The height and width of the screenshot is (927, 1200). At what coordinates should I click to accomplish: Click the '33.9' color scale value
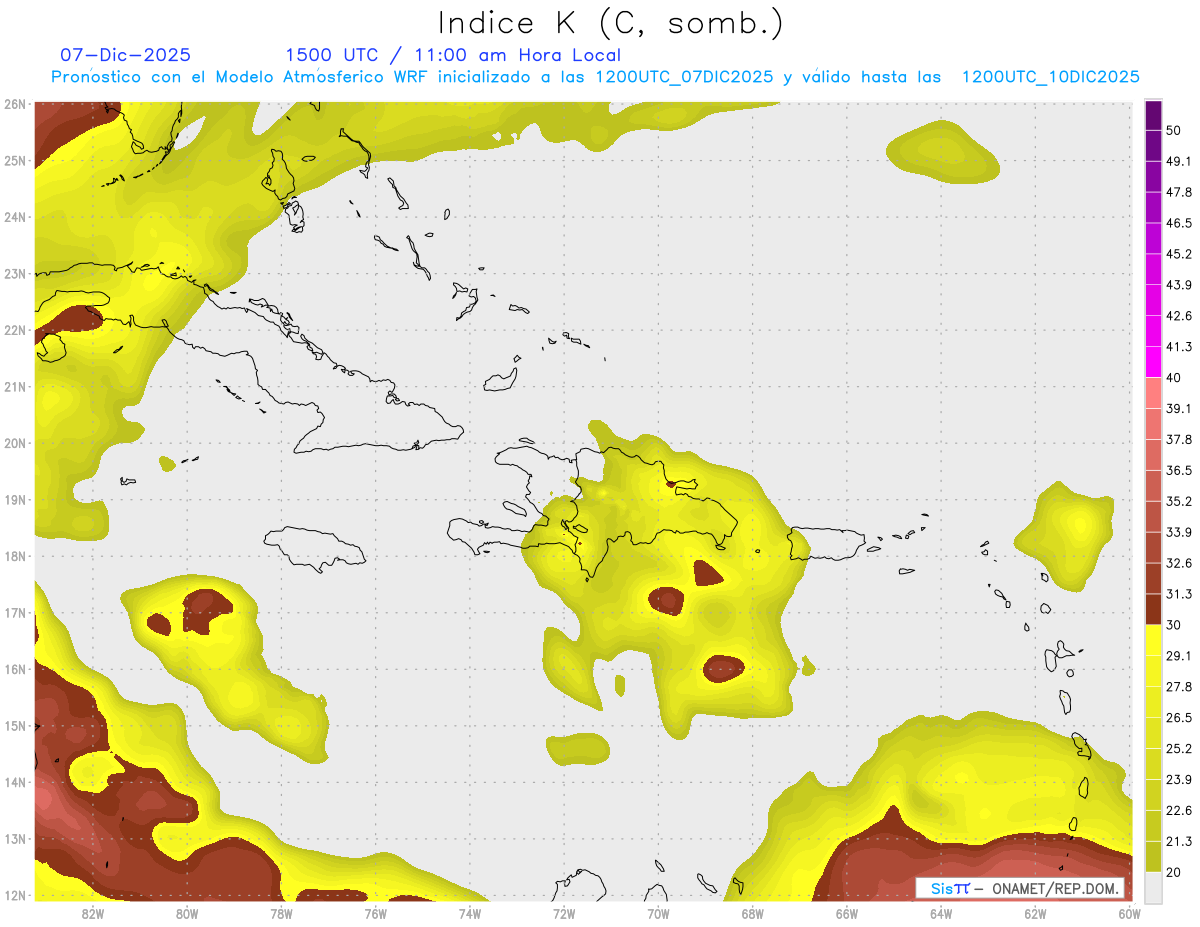1179,532
